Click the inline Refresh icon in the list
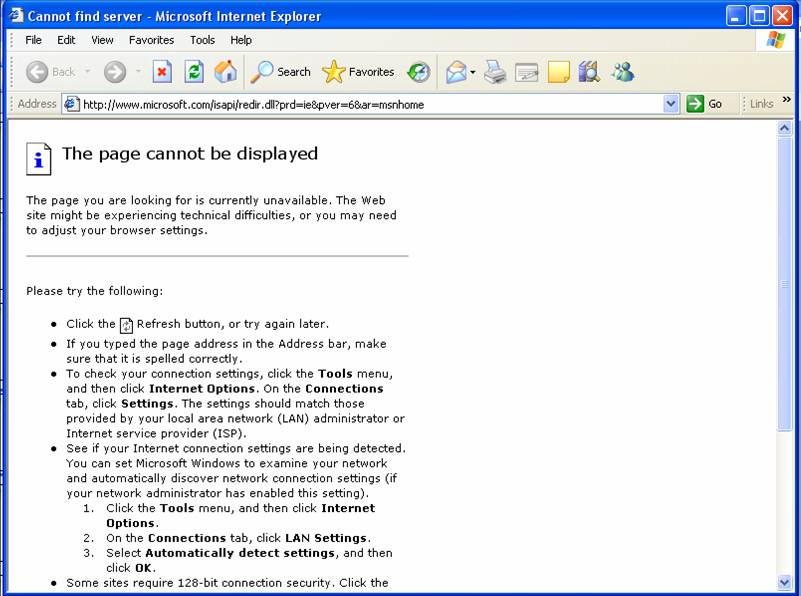The width and height of the screenshot is (801, 596). click(126, 325)
